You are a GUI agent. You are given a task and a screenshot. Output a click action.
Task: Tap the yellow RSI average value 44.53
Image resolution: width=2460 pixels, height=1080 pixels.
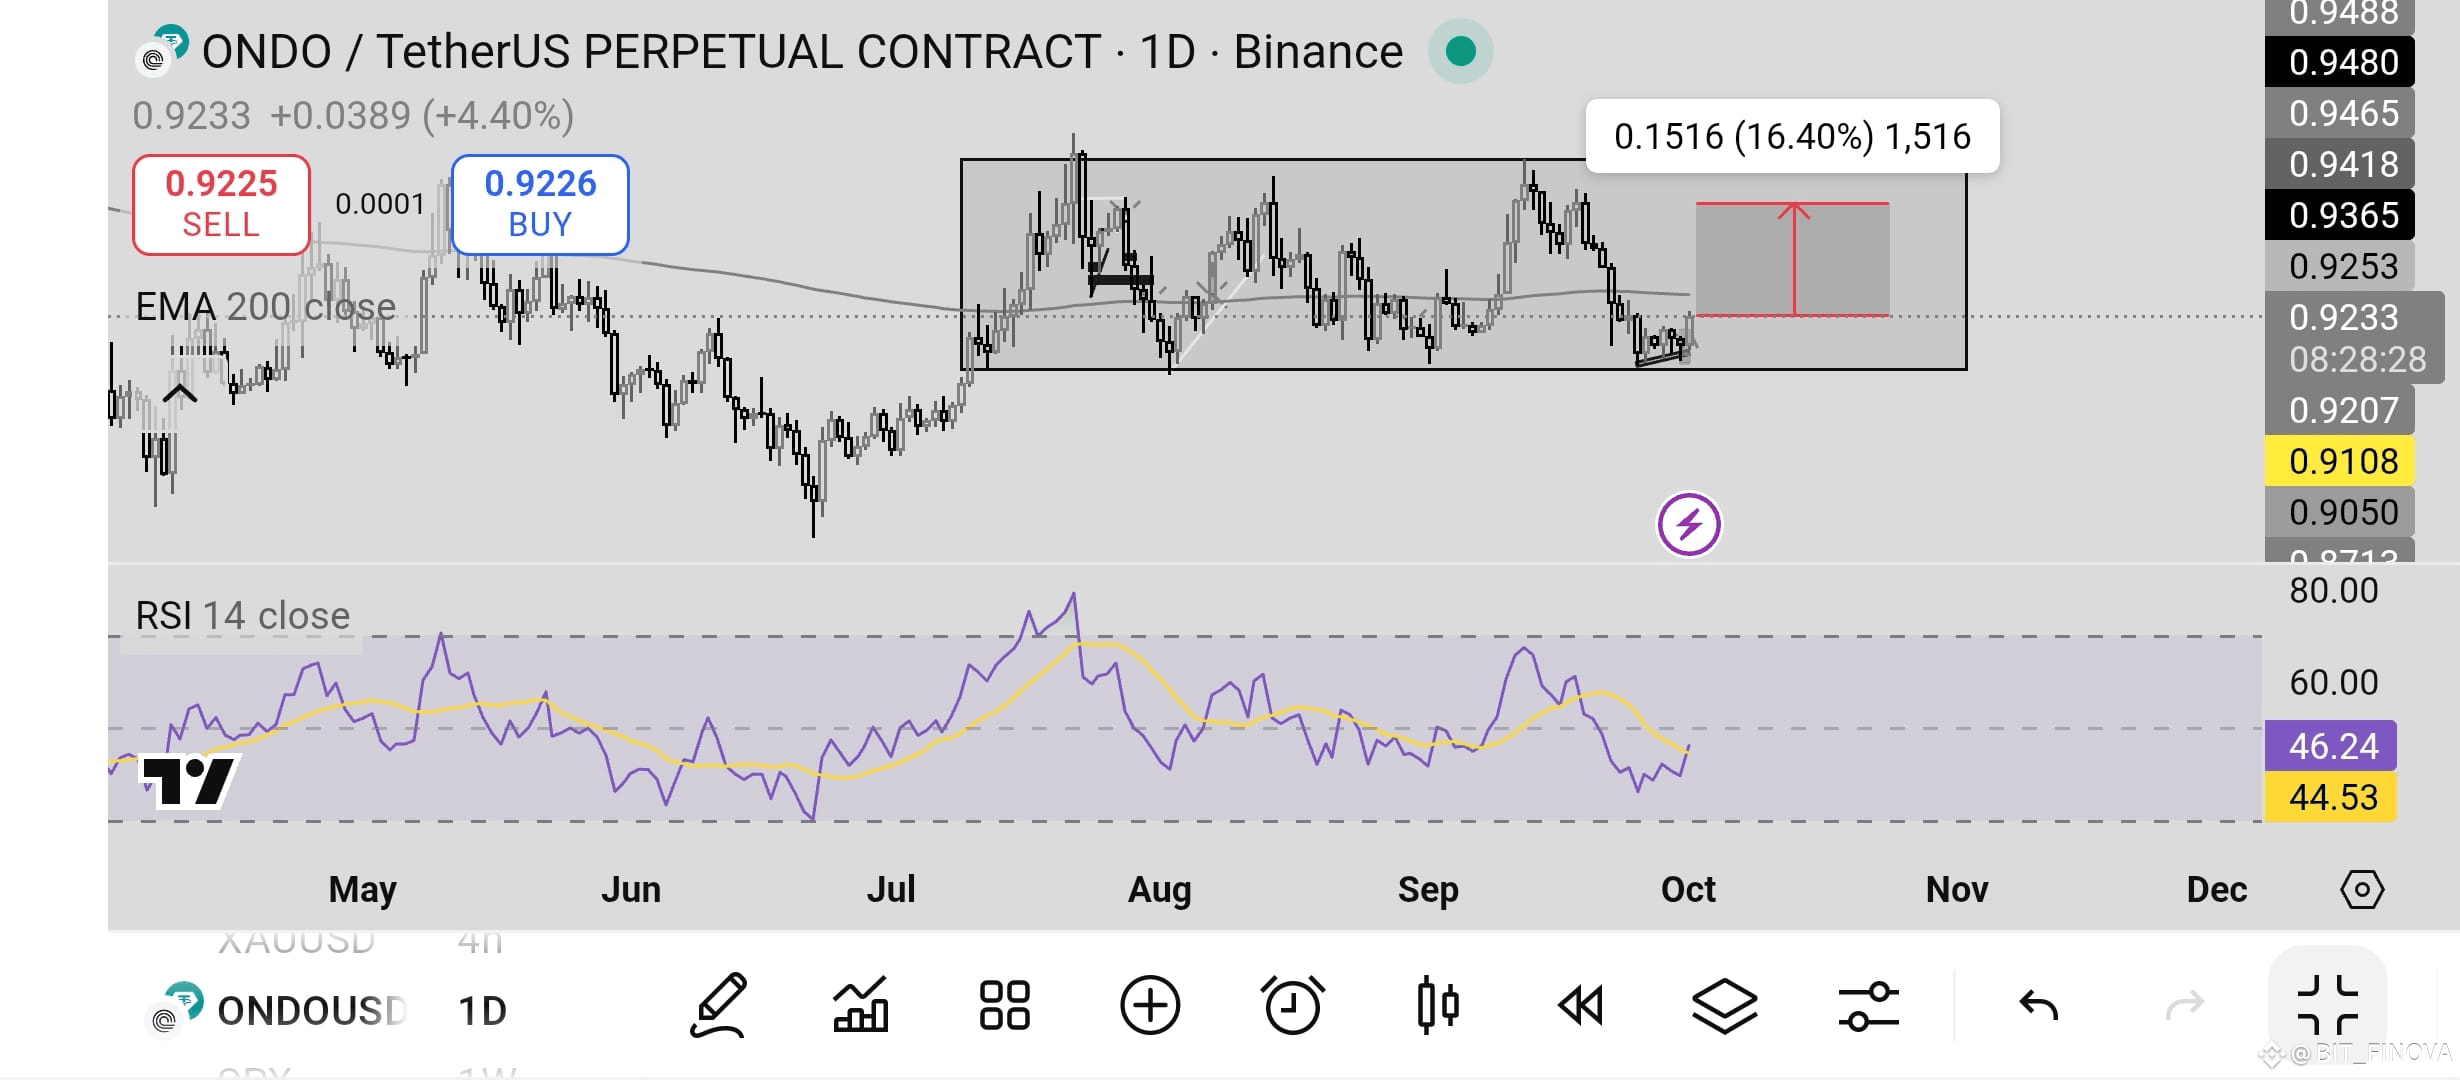coord(2331,797)
